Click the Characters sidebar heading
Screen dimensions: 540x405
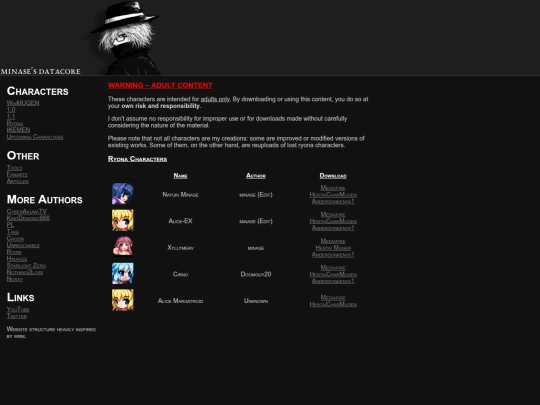tap(38, 91)
